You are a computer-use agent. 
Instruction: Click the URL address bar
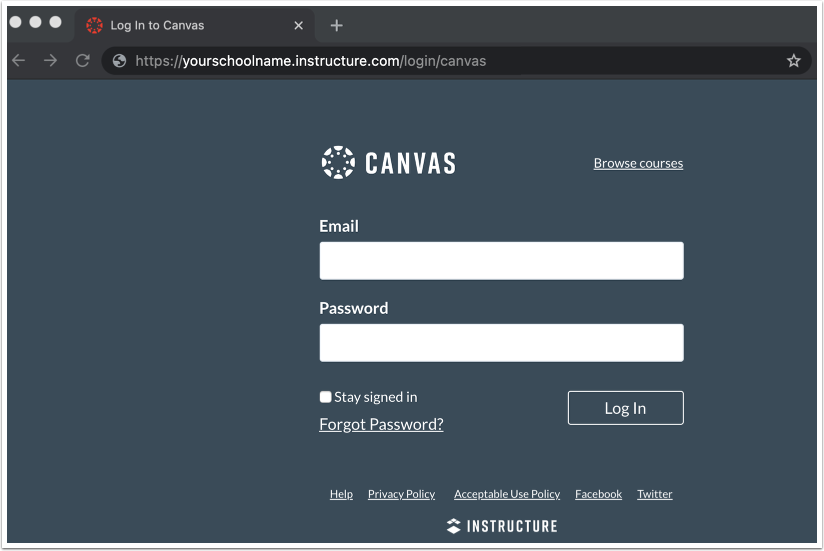pos(457,61)
